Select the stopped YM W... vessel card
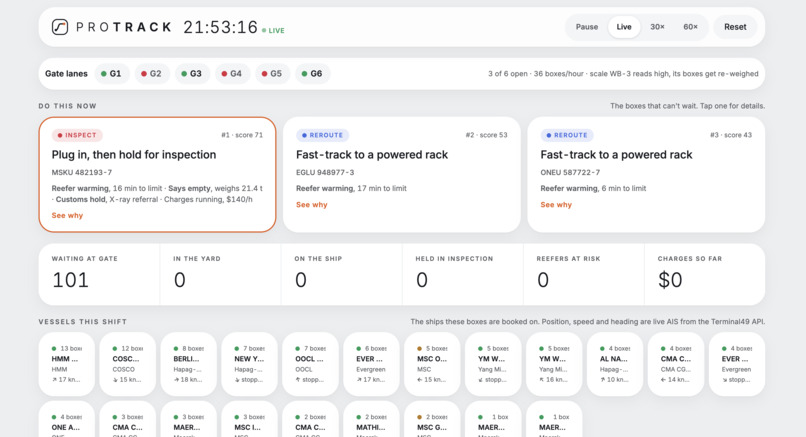This screenshot has width=806, height=437. (493, 364)
